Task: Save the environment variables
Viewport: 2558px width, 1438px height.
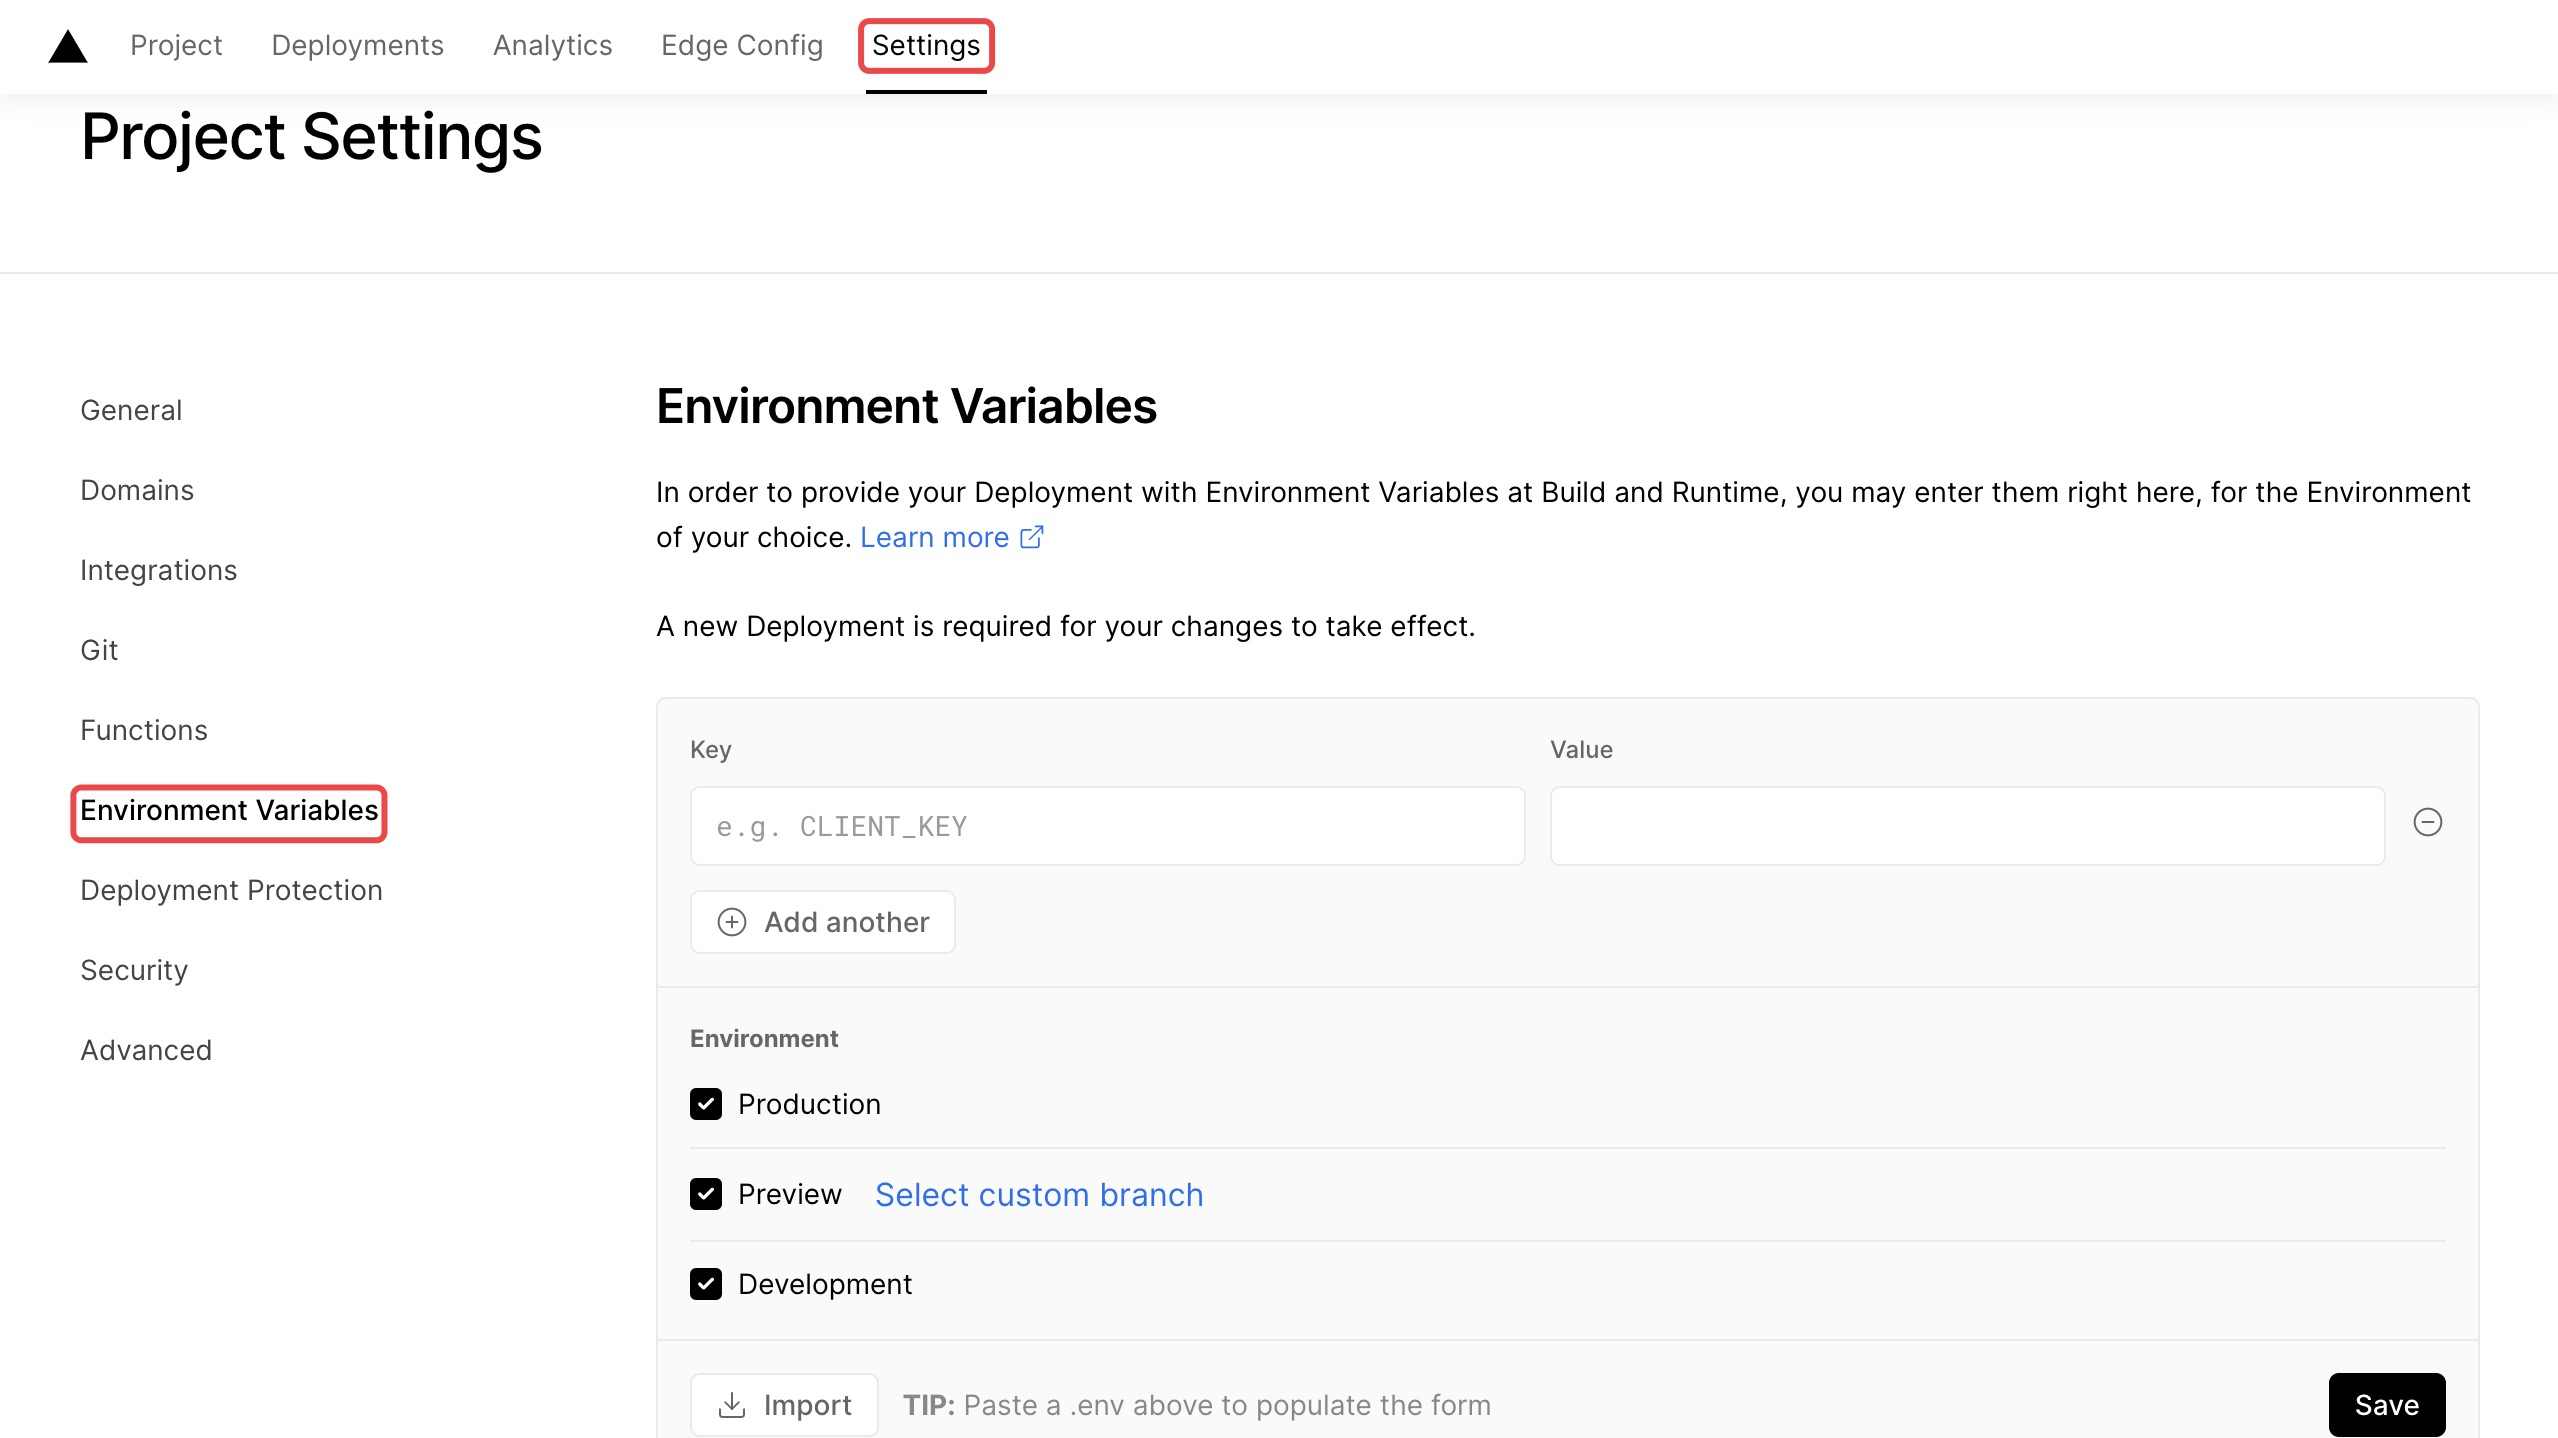Action: pyautogui.click(x=2386, y=1405)
